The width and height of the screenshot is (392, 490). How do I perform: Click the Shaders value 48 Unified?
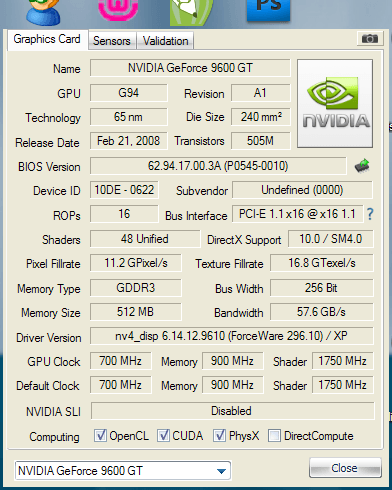[145, 239]
